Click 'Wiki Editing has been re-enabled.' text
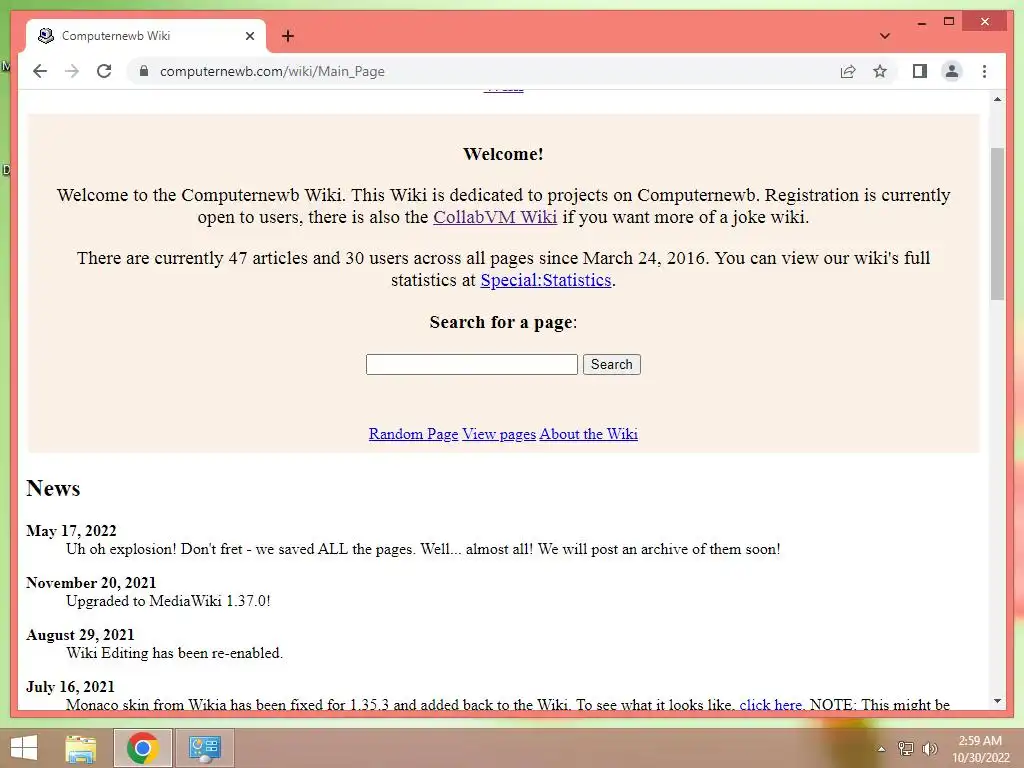 174,653
